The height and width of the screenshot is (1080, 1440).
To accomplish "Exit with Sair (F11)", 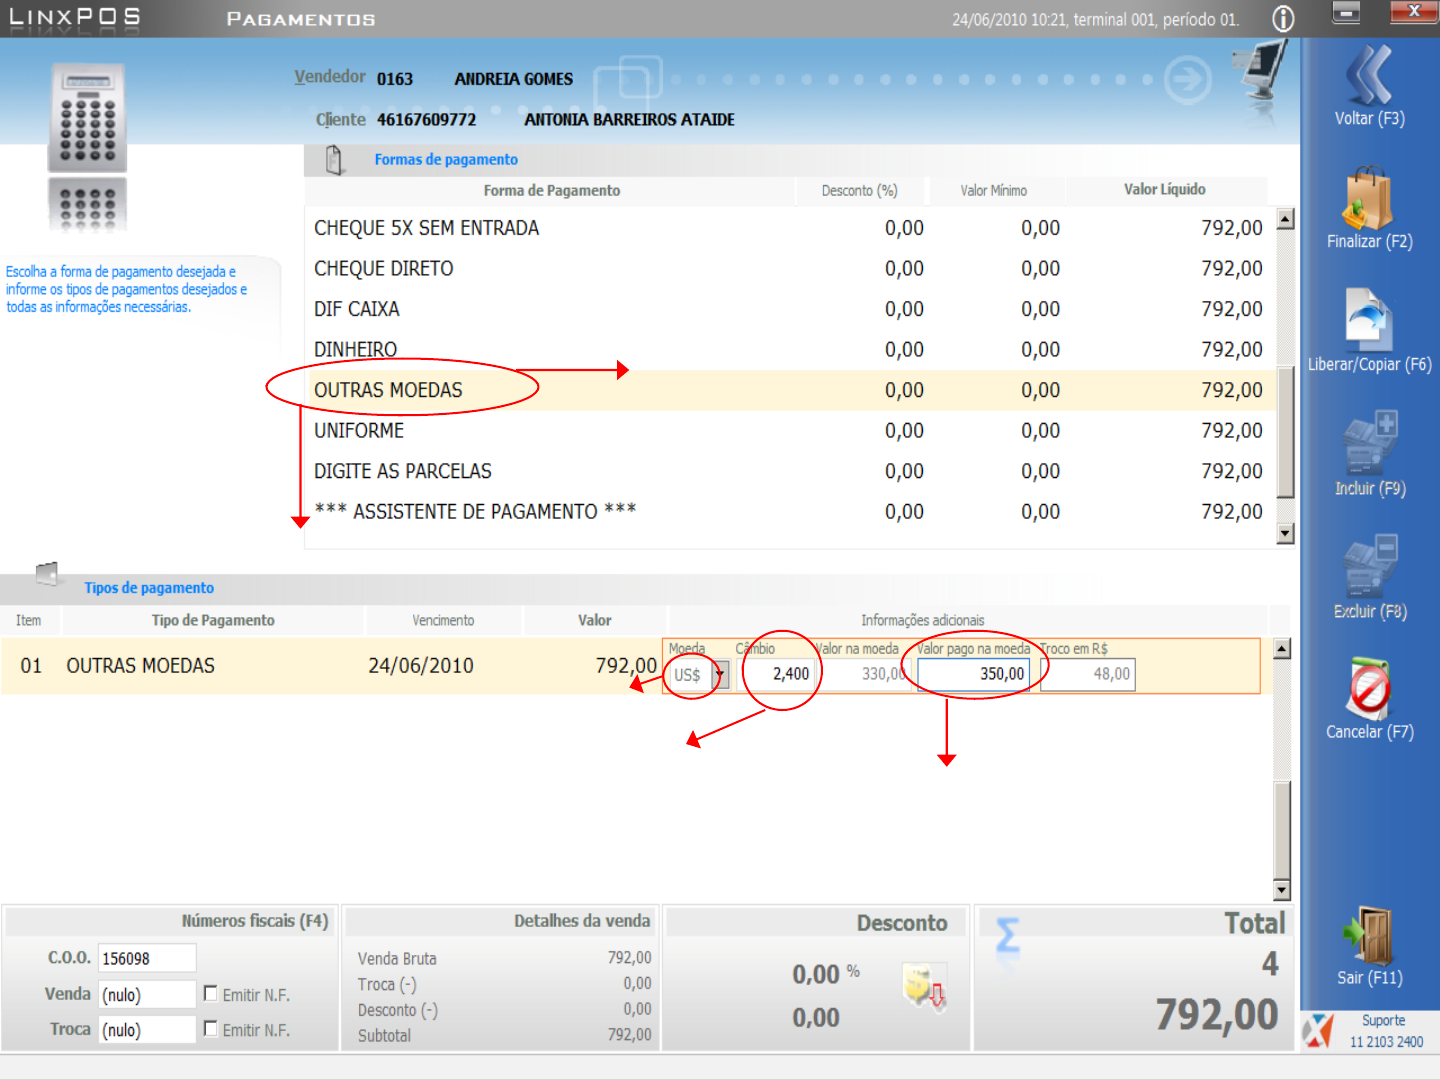I will tap(1369, 946).
